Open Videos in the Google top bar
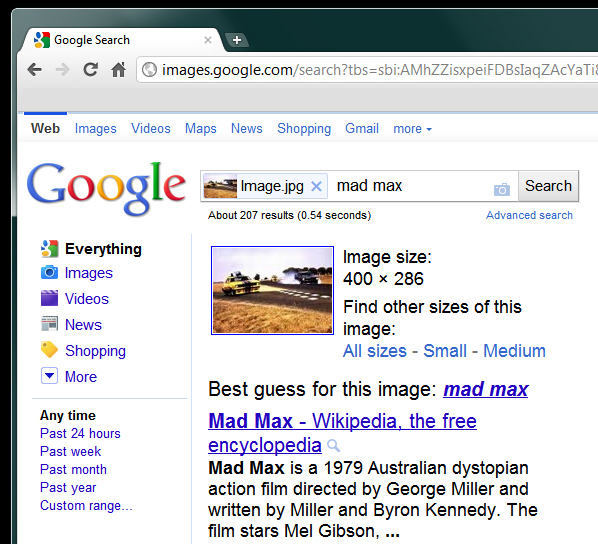This screenshot has width=598, height=544. (151, 128)
